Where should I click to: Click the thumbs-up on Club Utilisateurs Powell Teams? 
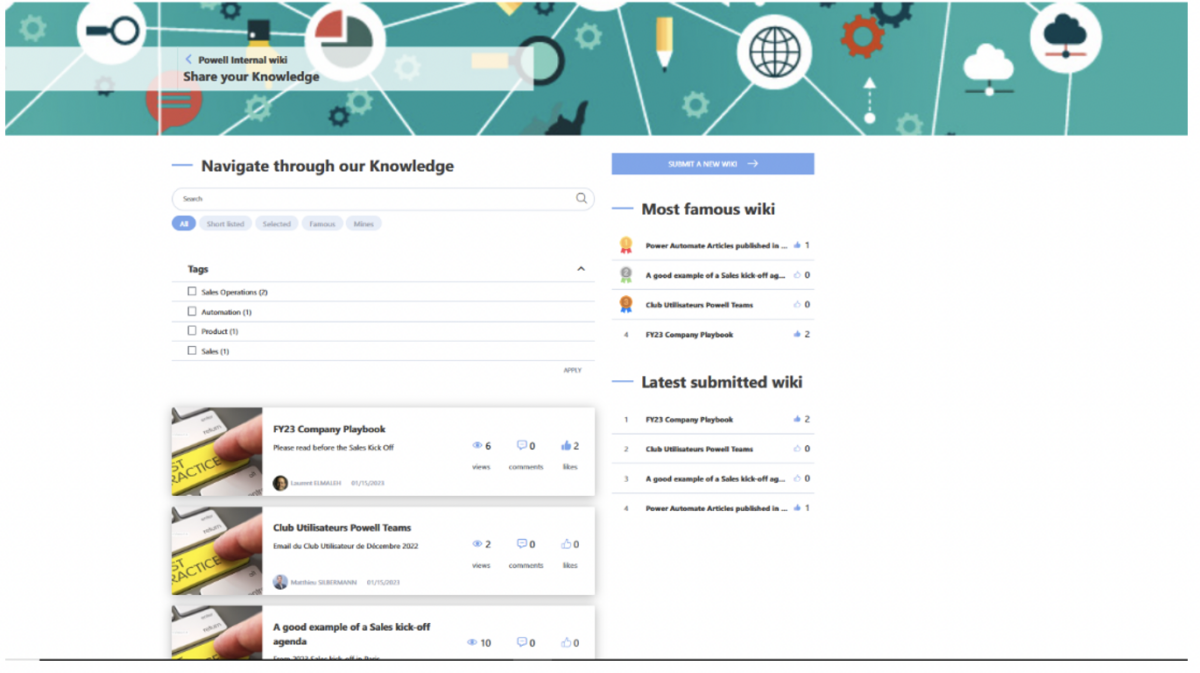[x=565, y=544]
